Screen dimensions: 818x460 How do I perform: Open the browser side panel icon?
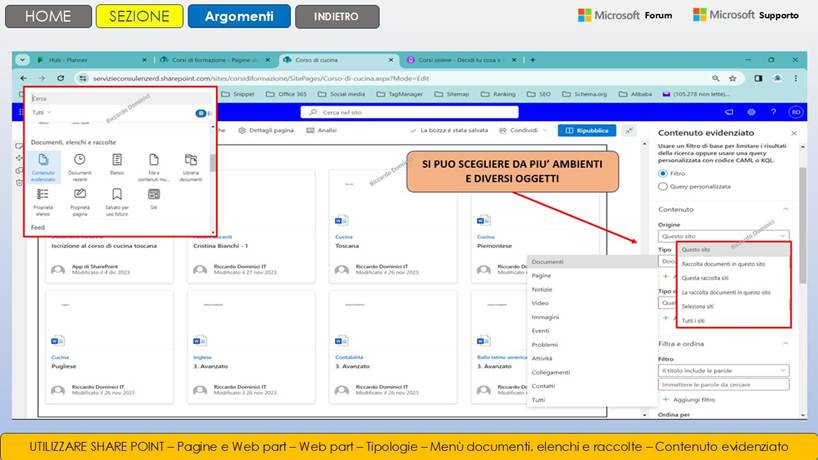pyautogui.click(x=758, y=78)
